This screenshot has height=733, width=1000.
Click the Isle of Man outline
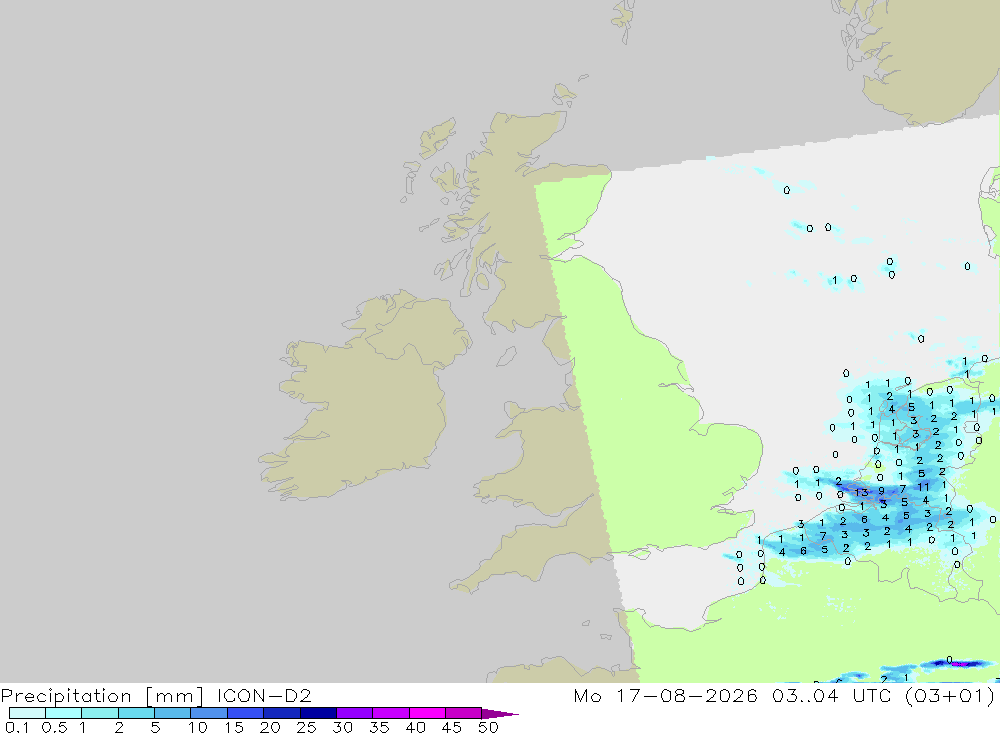pyautogui.click(x=506, y=356)
